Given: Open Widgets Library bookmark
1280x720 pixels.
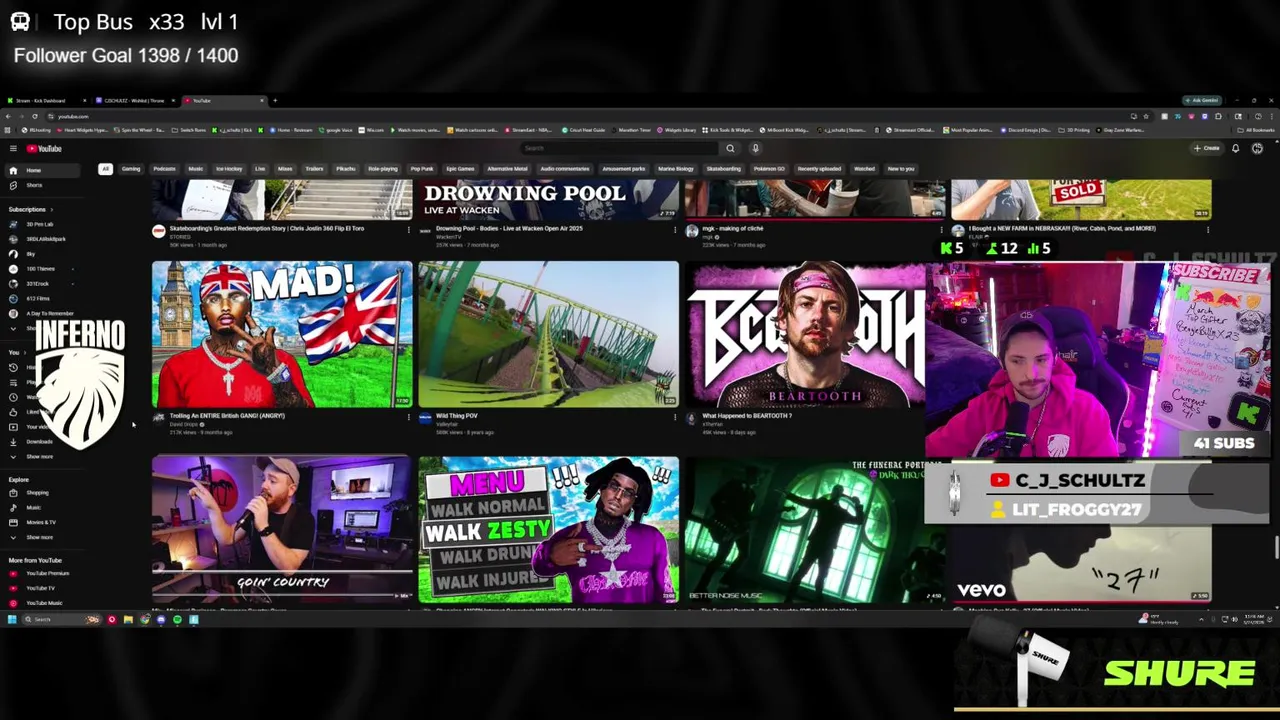Looking at the screenshot, I should pos(676,130).
